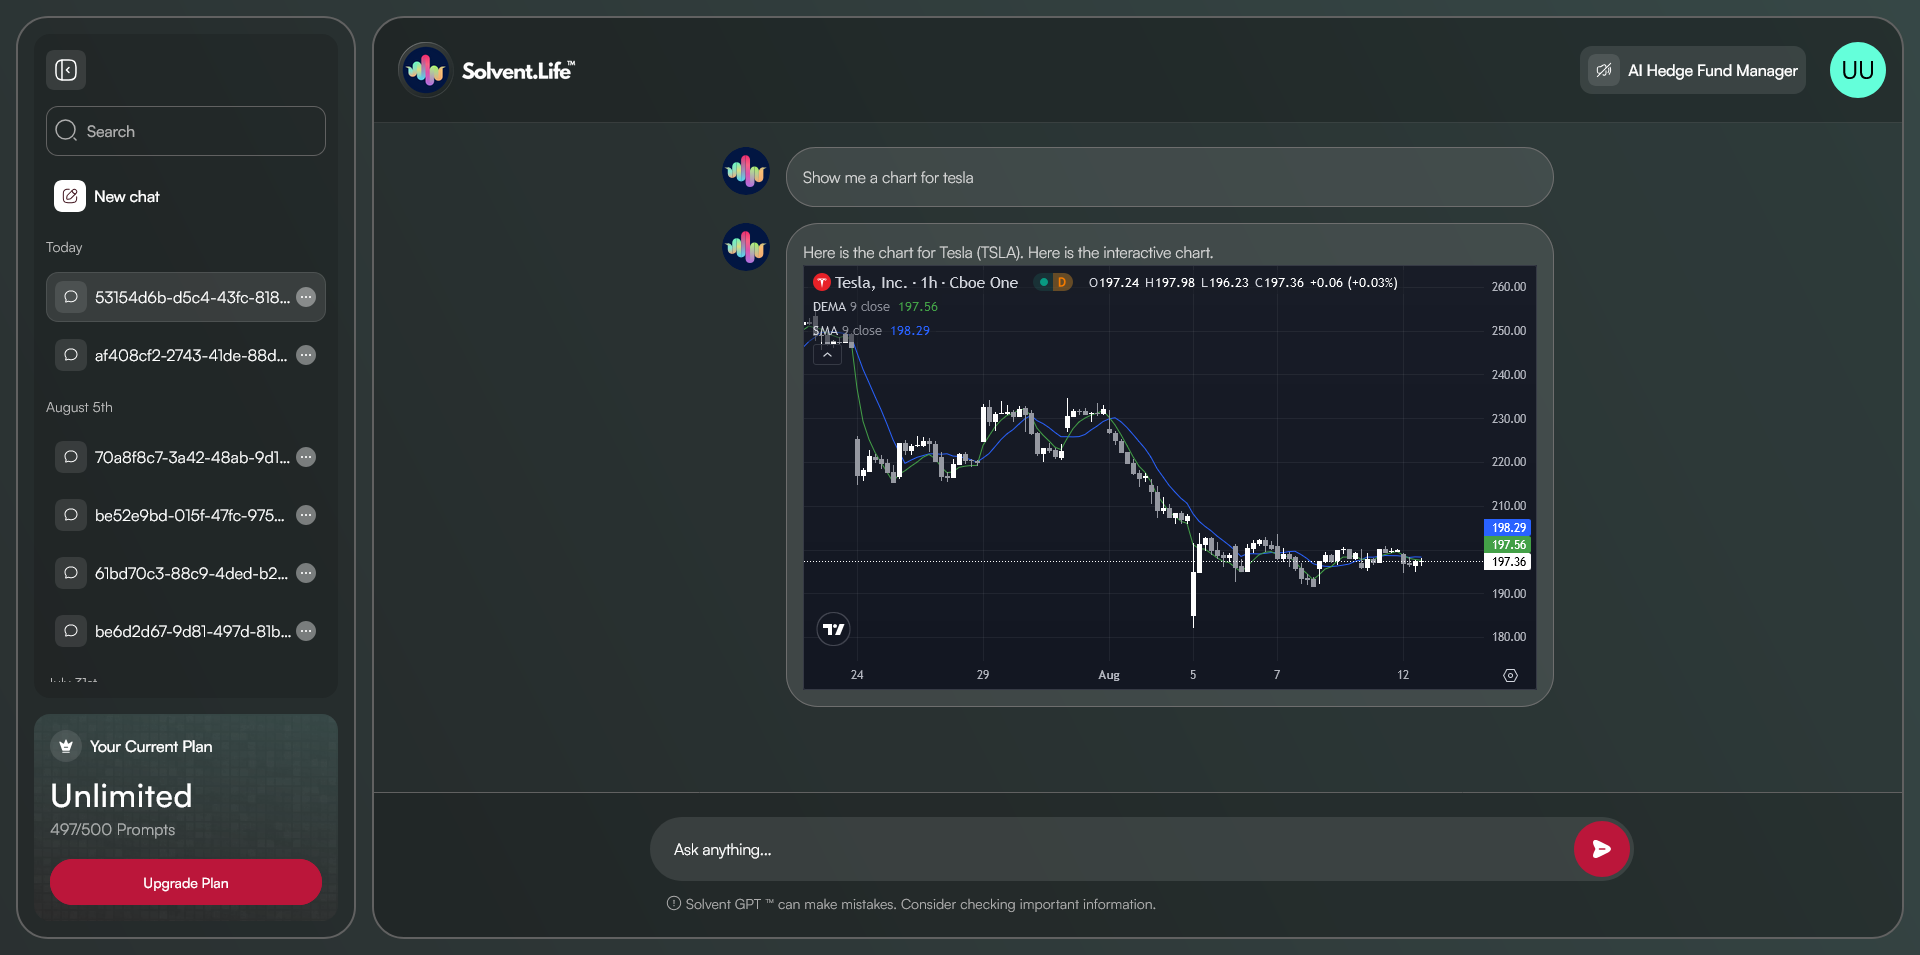Screen dimensions: 1920x955
Task: Open options for chat be6d2d67
Action: (306, 631)
